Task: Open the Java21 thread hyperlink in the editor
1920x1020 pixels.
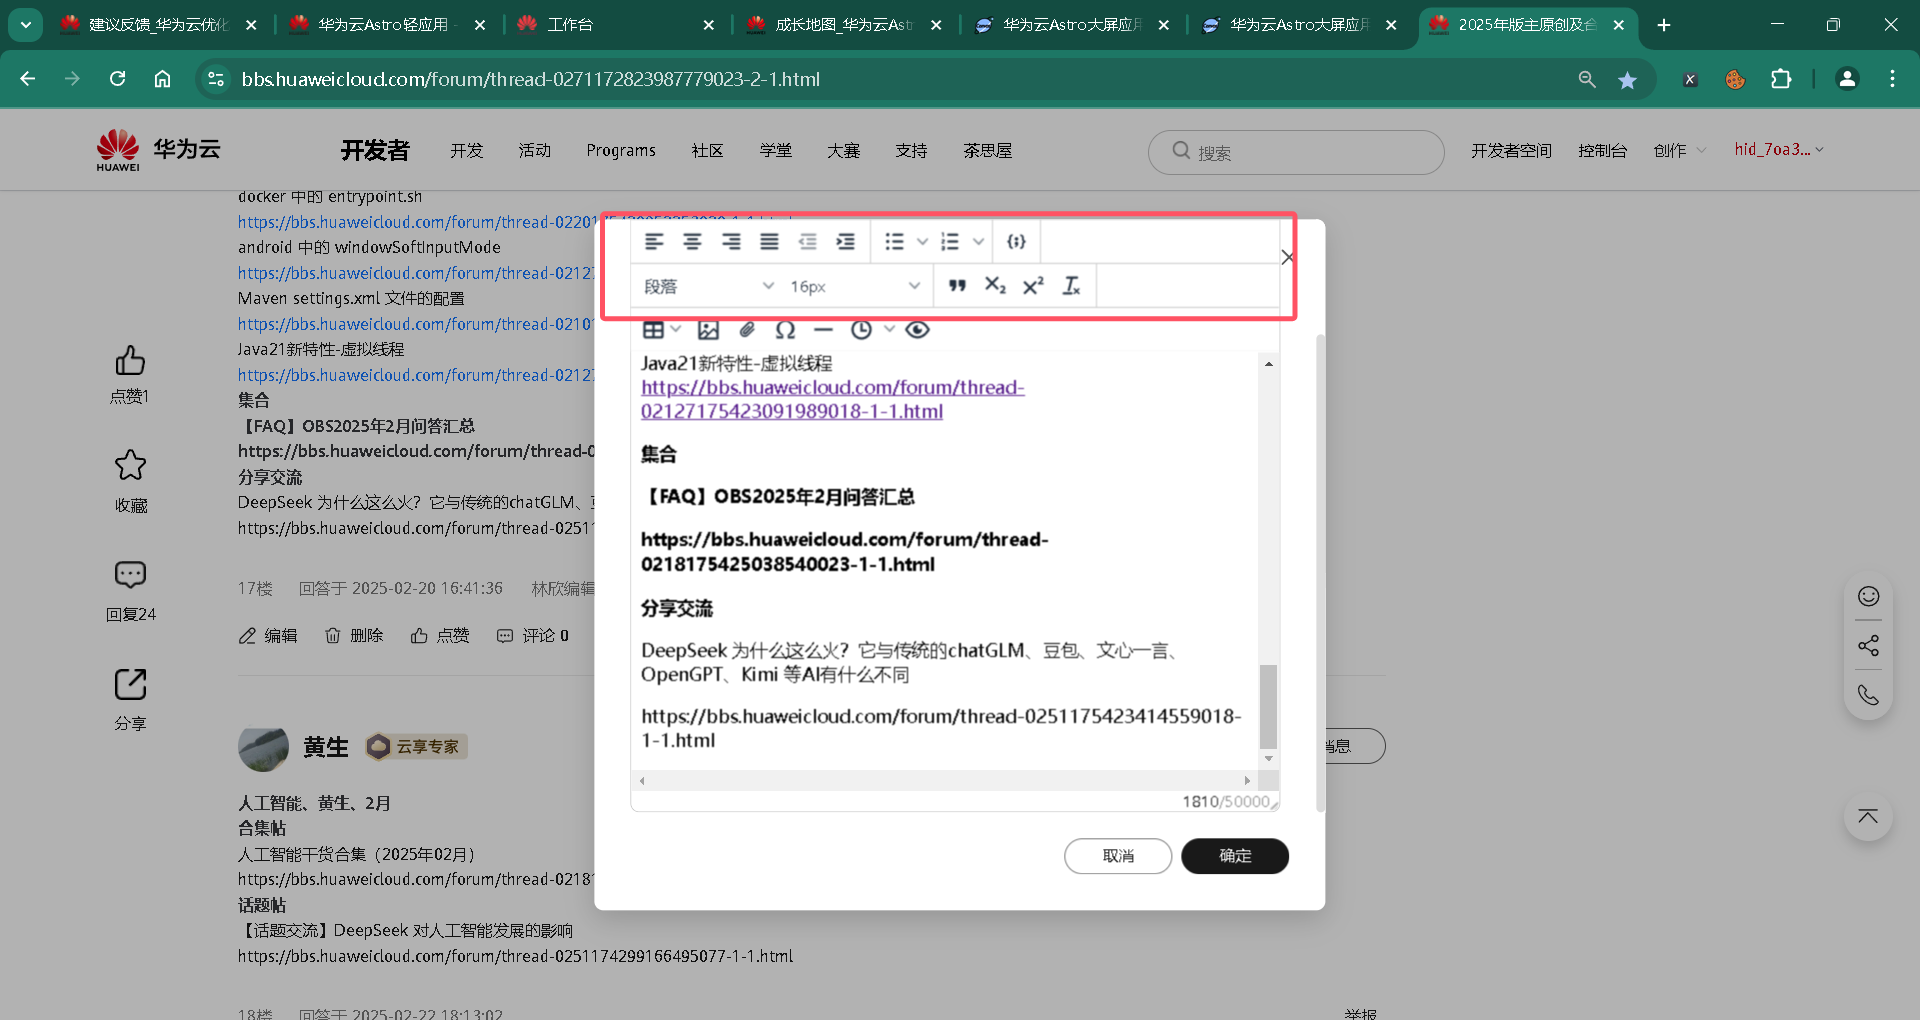Action: pyautogui.click(x=832, y=399)
